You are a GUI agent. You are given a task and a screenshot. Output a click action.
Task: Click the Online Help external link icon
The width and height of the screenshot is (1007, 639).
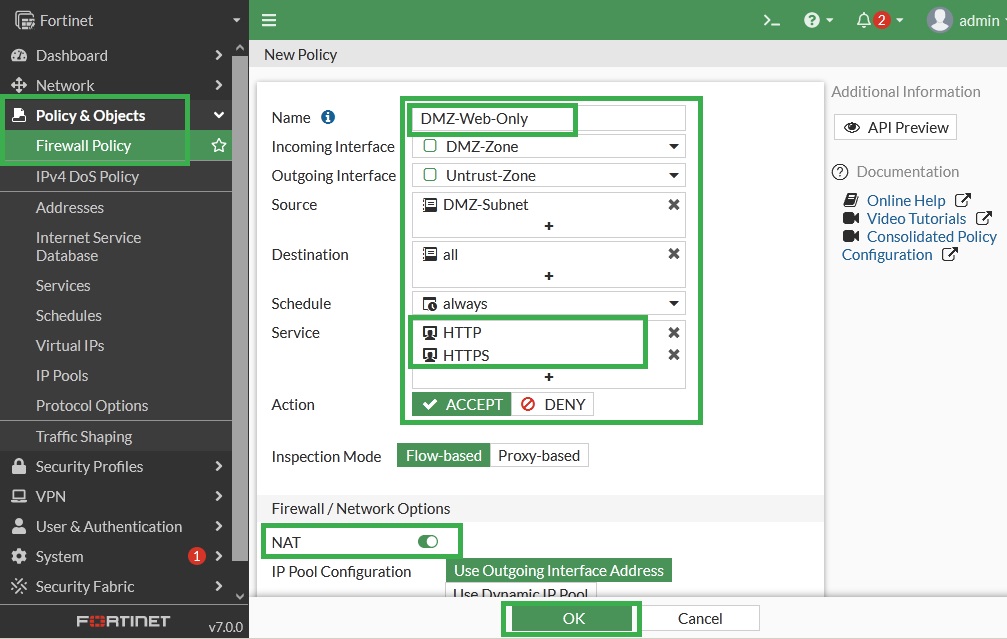(x=962, y=200)
